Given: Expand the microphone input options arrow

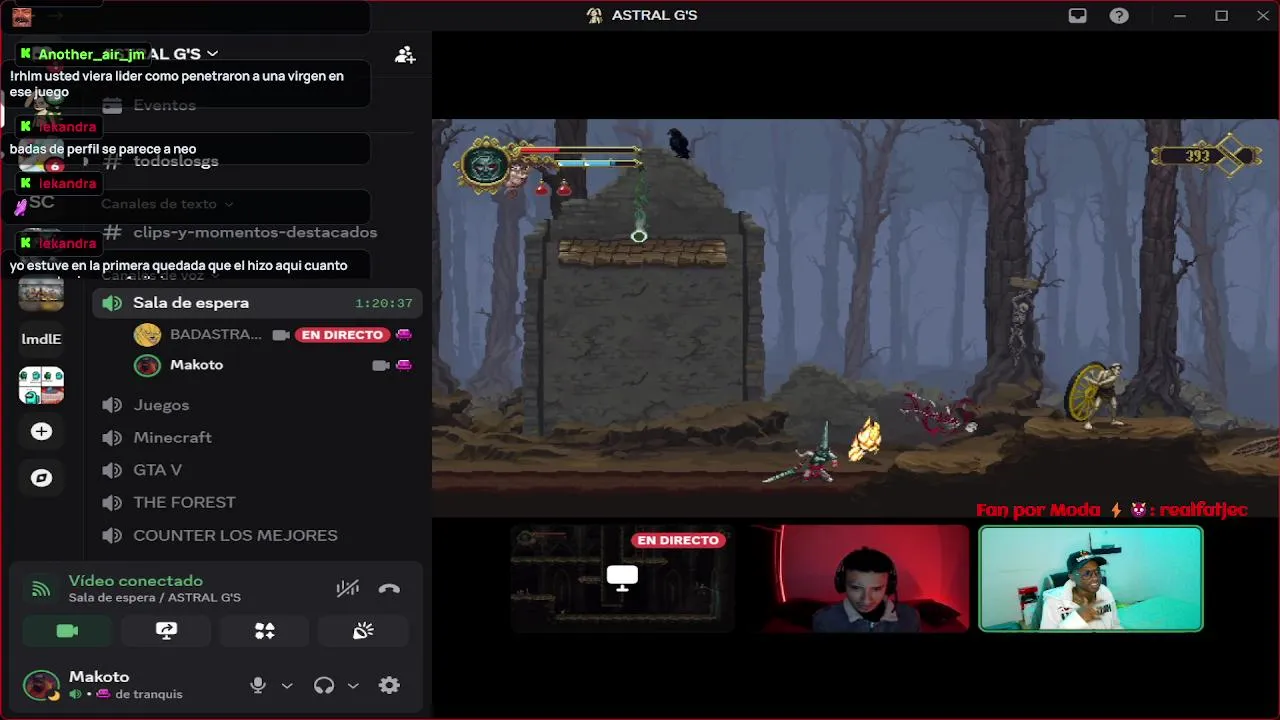Looking at the screenshot, I should [x=287, y=686].
